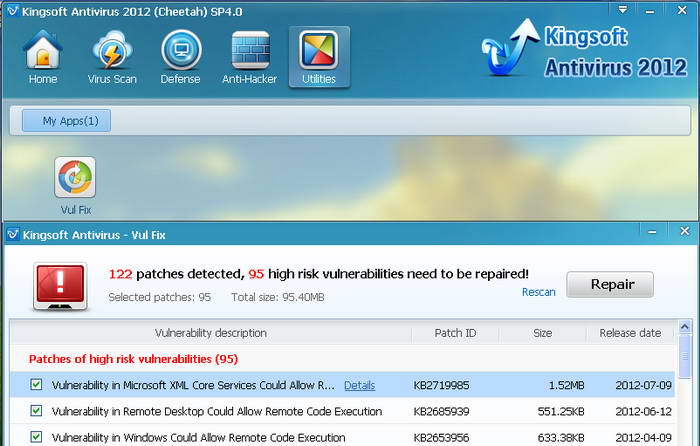This screenshot has width=700, height=446.
Task: Click the Repair button
Action: click(x=610, y=284)
